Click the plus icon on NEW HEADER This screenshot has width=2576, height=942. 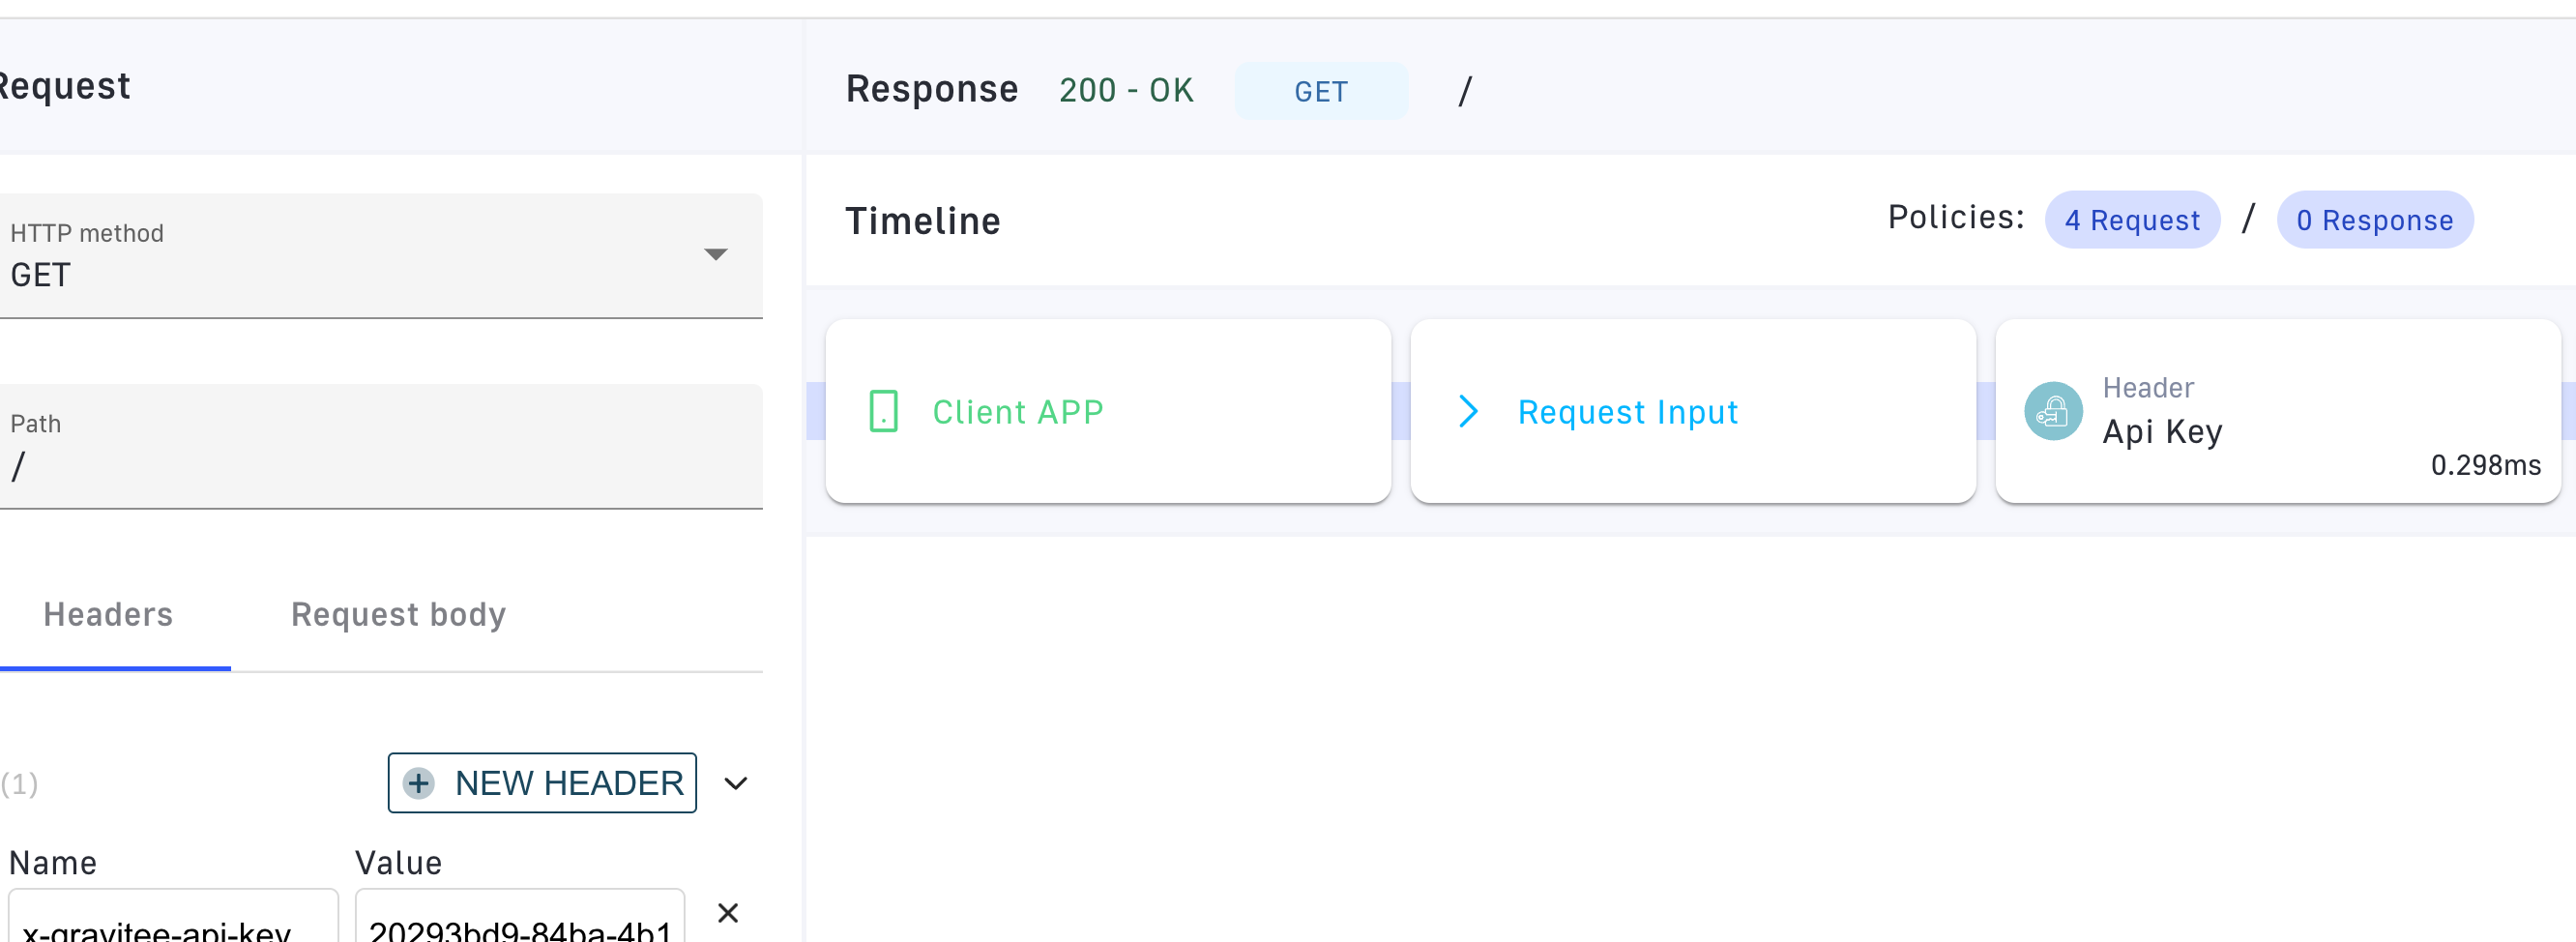tap(419, 783)
